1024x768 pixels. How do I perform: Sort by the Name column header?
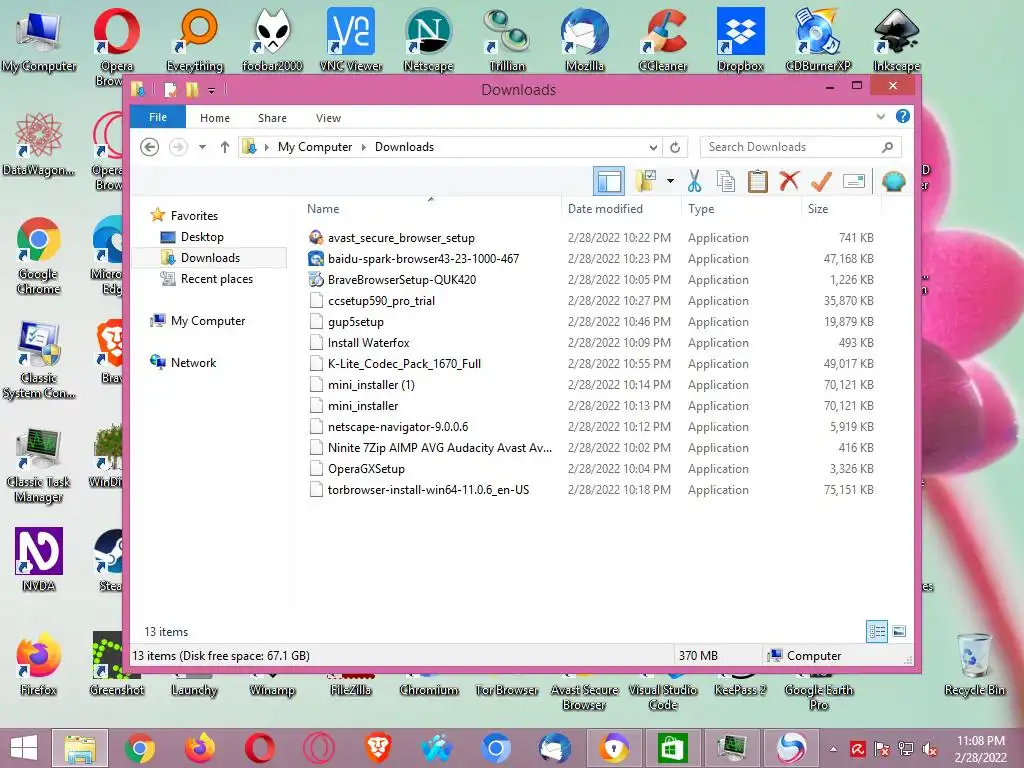(x=431, y=208)
